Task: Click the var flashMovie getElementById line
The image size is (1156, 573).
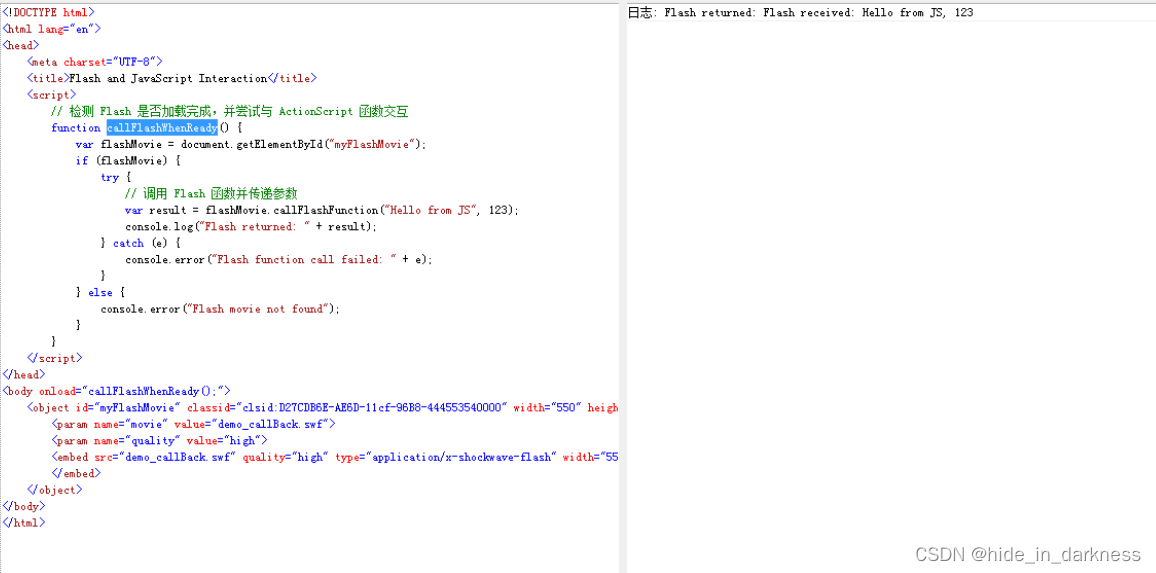Action: tap(251, 144)
